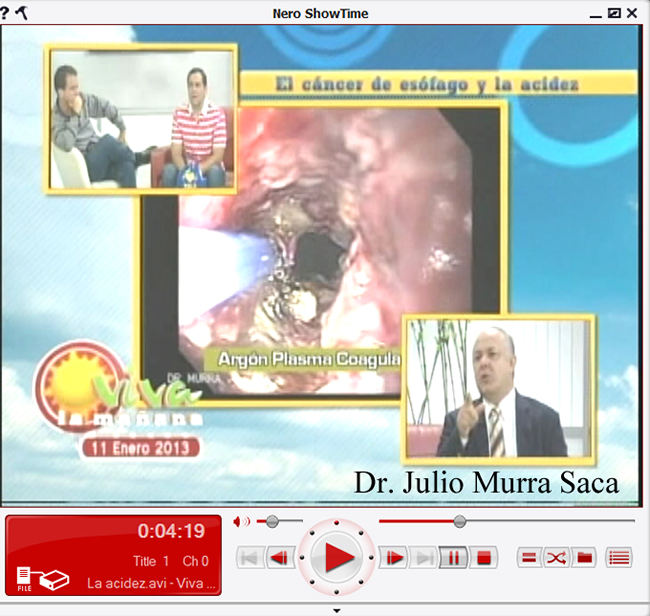650x616 pixels.
Task: Click the 0:04:19 elapsed time display
Action: click(x=171, y=532)
